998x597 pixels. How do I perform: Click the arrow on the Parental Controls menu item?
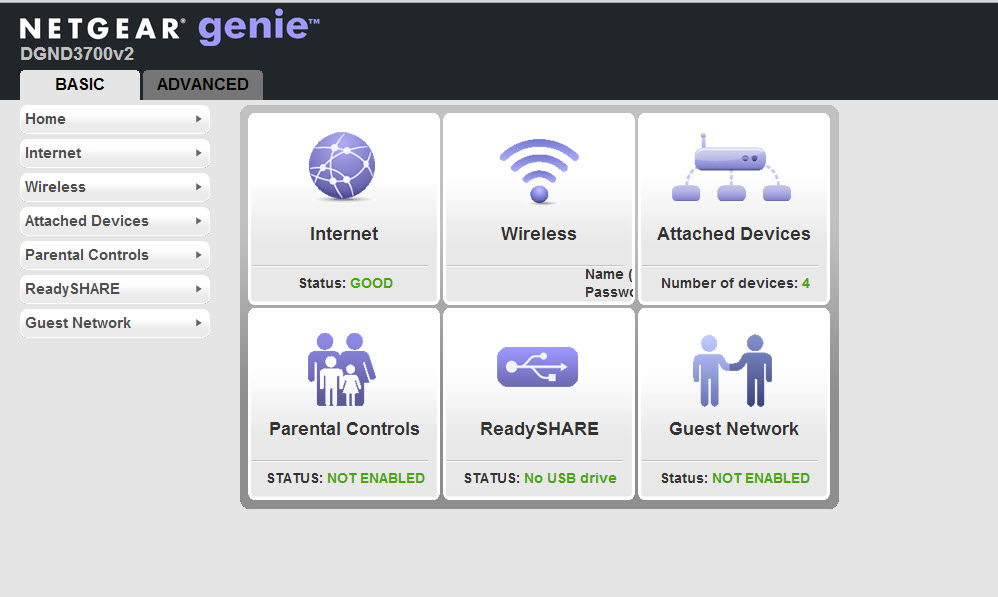[x=199, y=255]
